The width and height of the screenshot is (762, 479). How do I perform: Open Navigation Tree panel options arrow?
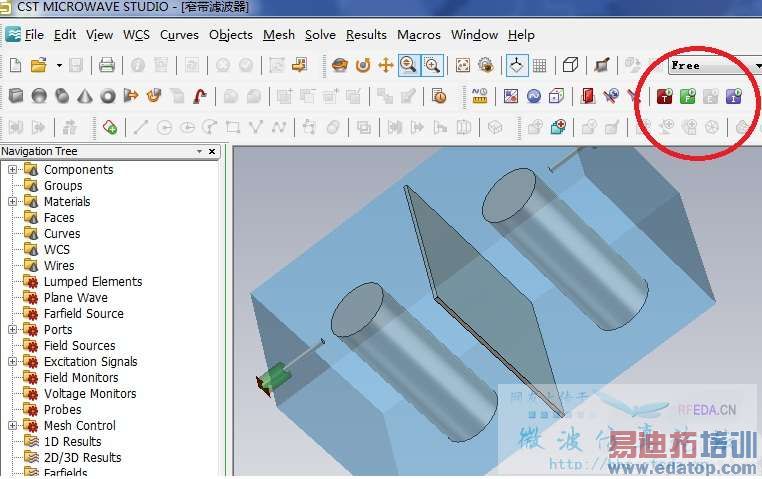pyautogui.click(x=199, y=152)
